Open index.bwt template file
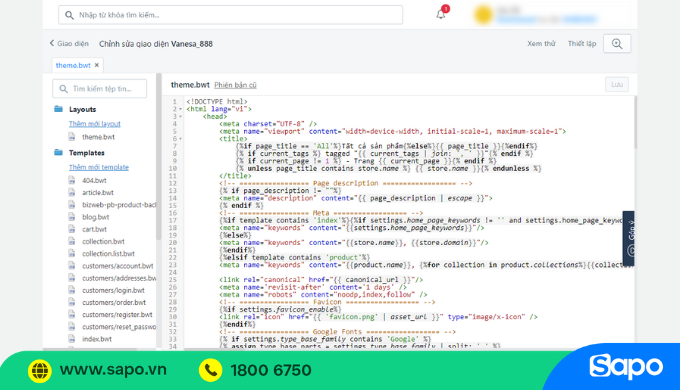 [97, 338]
